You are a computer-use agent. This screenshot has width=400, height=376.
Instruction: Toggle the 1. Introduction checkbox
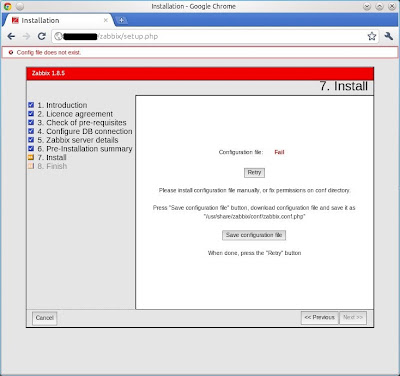31,105
